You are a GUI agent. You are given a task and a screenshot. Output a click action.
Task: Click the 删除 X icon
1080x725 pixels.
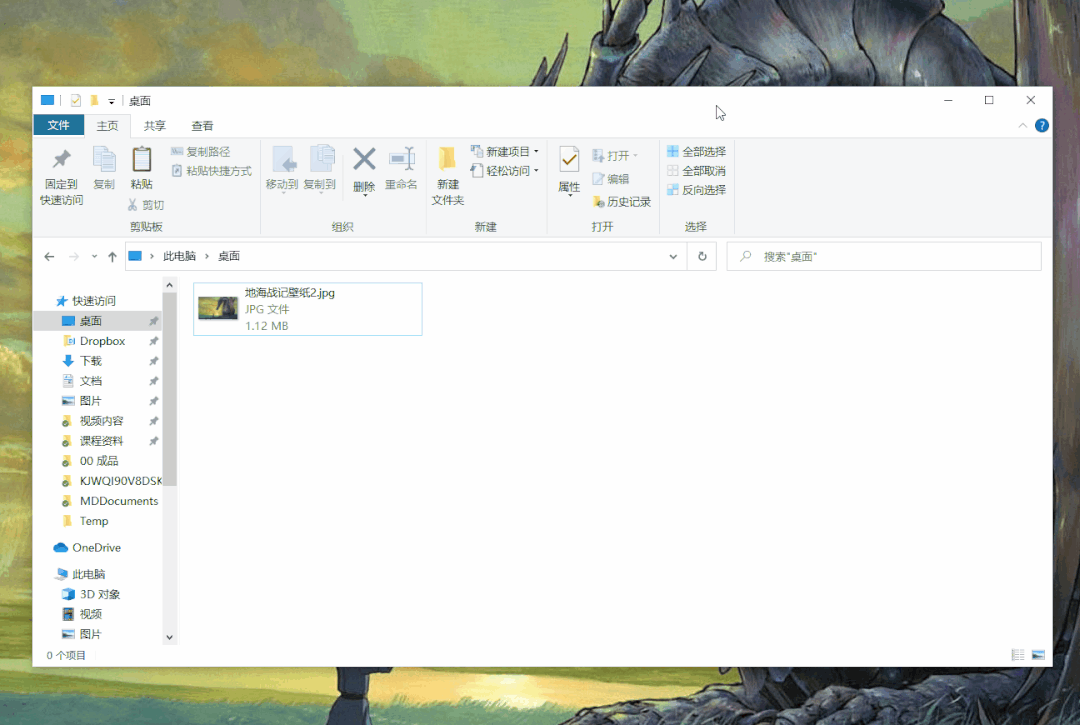tap(364, 160)
